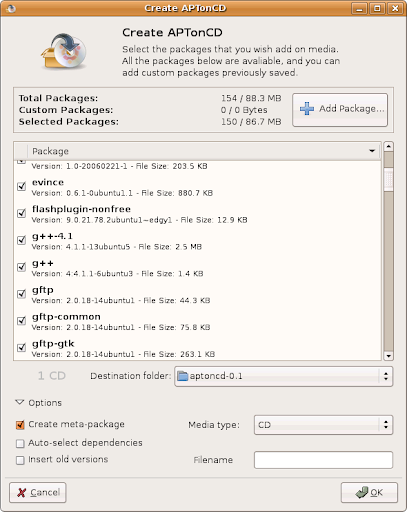Click the package list scrollbar thumb
The width and height of the screenshot is (407, 512).
(388, 180)
